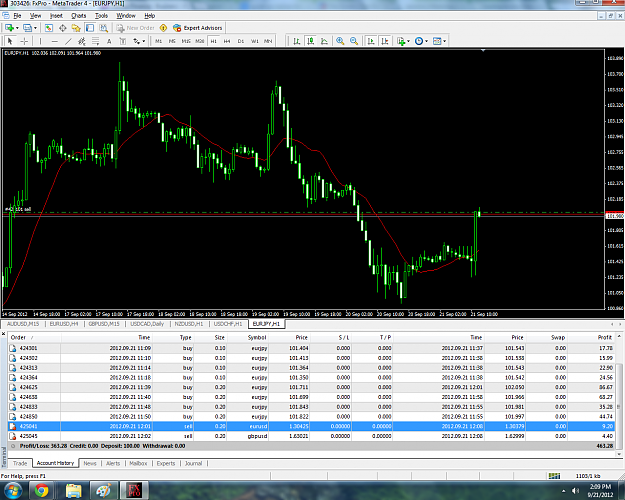The height and width of the screenshot is (500, 625).
Task: Select the equidistant channel tool
Action: [82, 41]
